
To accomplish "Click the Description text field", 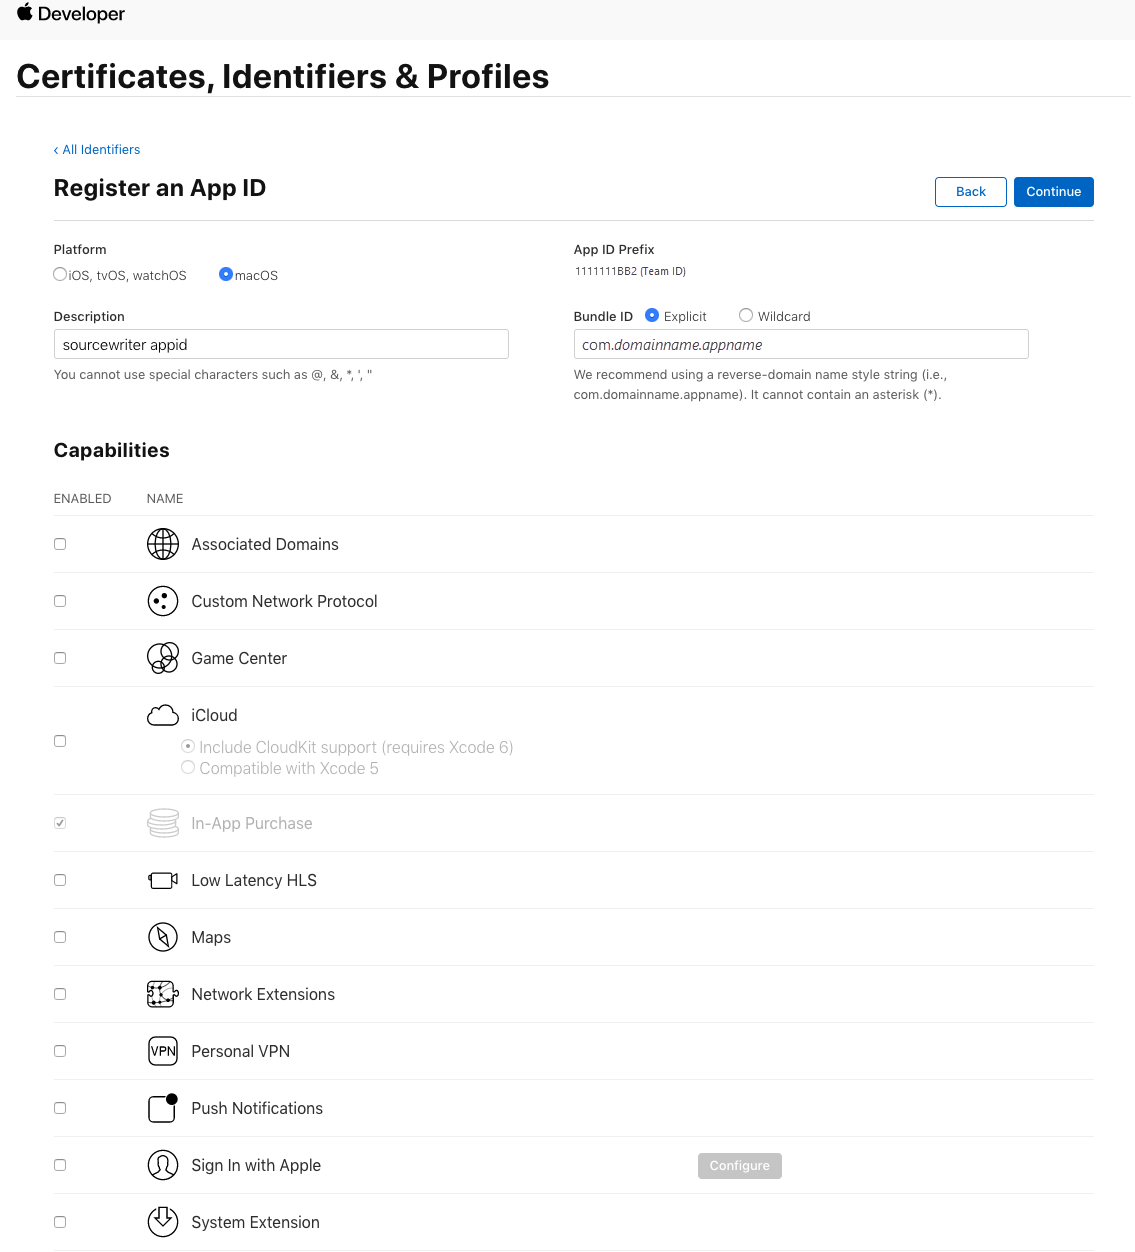I will pos(281,345).
